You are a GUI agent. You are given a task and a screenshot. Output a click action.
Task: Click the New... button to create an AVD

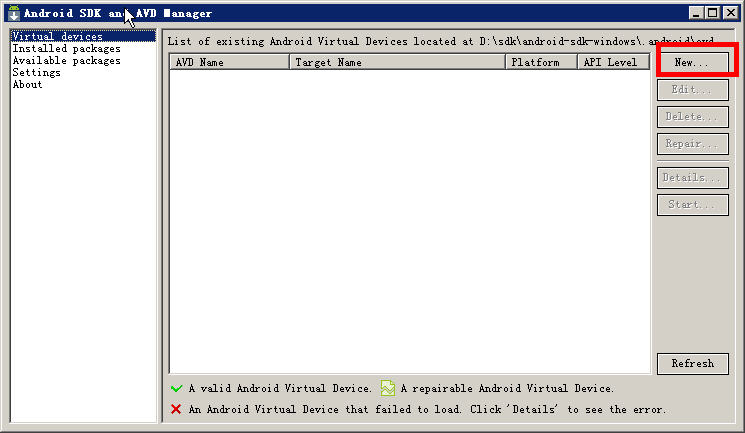coord(692,62)
